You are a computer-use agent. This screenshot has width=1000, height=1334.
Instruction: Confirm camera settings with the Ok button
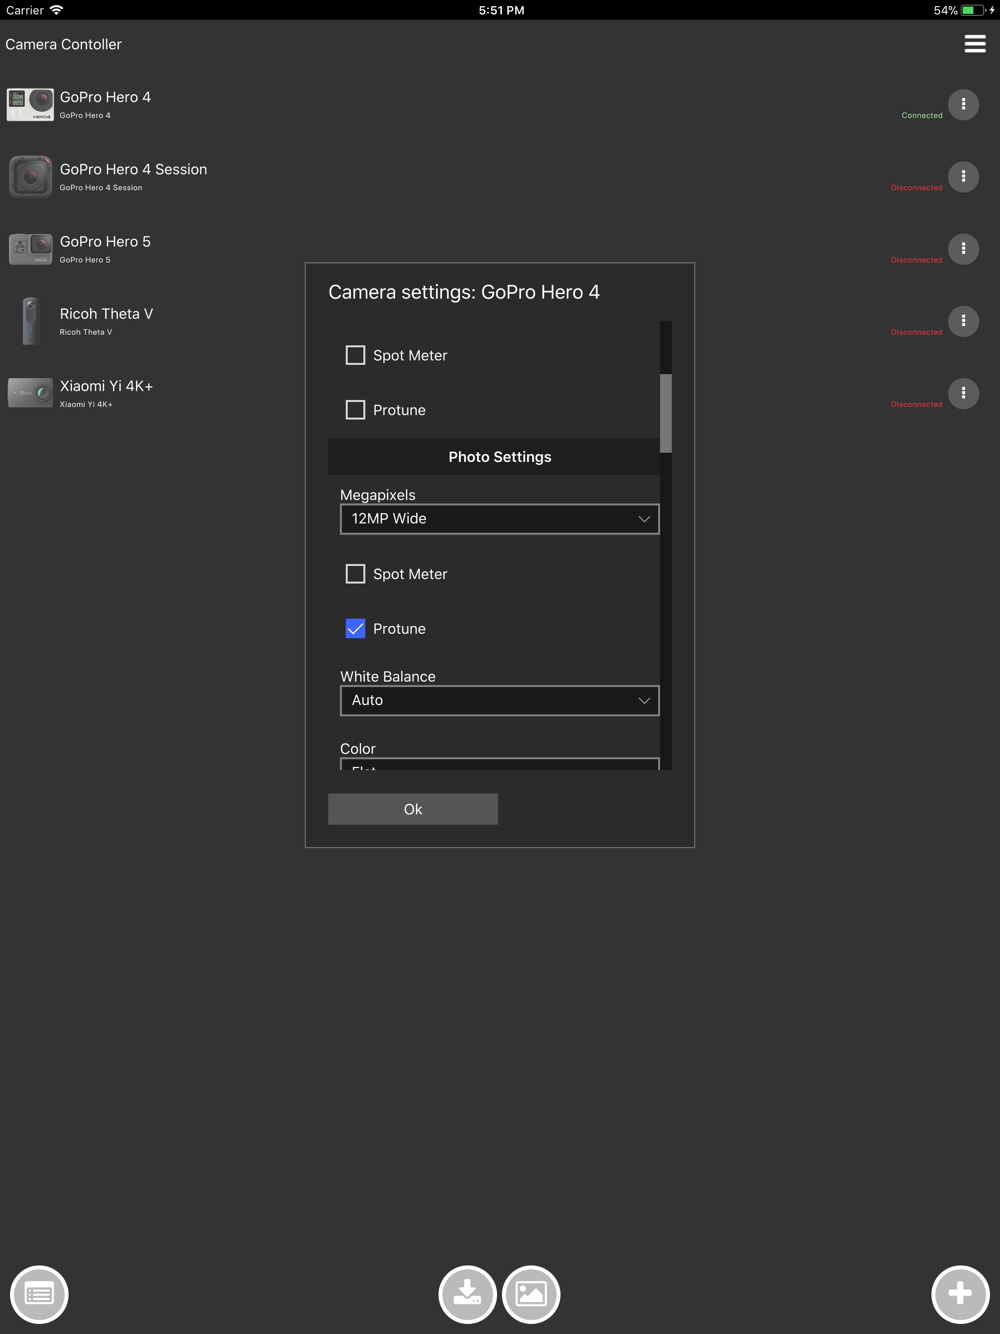point(413,809)
